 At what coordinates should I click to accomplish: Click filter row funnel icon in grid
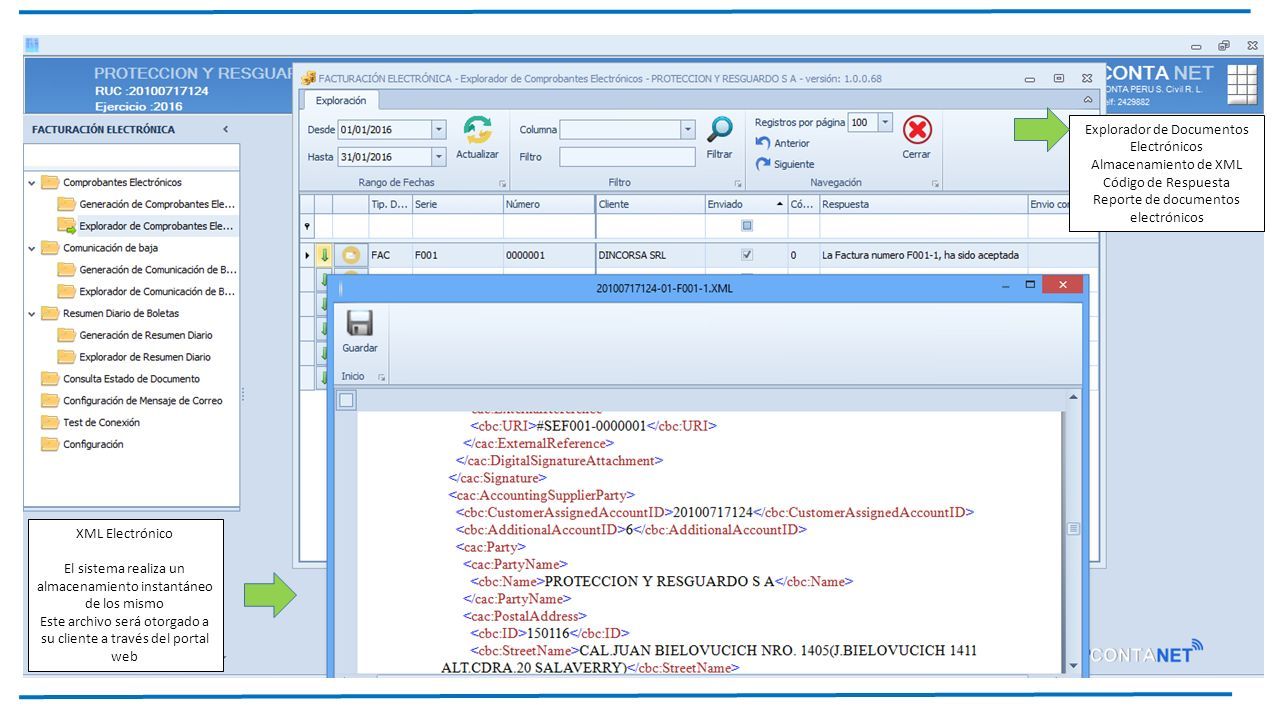308,226
